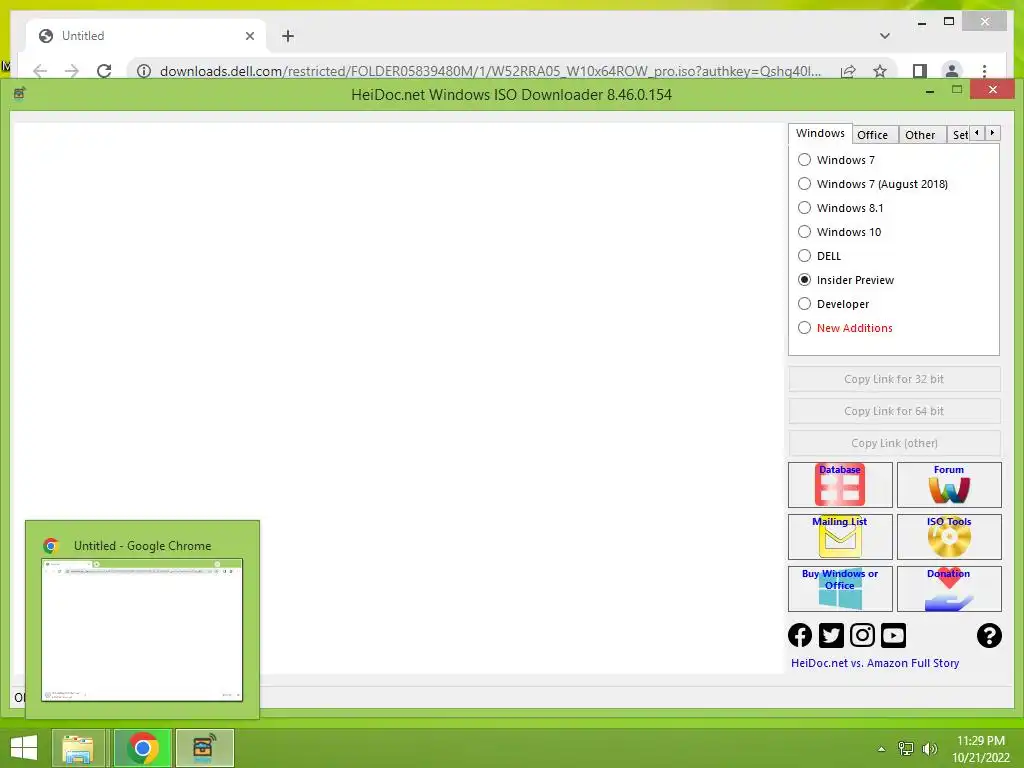Viewport: 1024px width, 768px height.
Task: Open Chrome side panel
Action: 920,71
